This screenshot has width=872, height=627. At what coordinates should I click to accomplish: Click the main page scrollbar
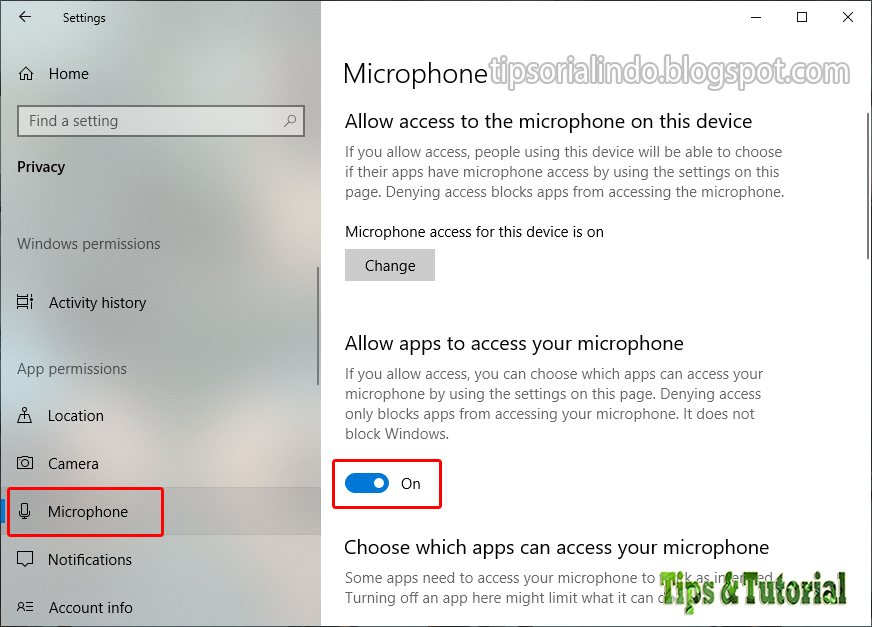coord(868,185)
